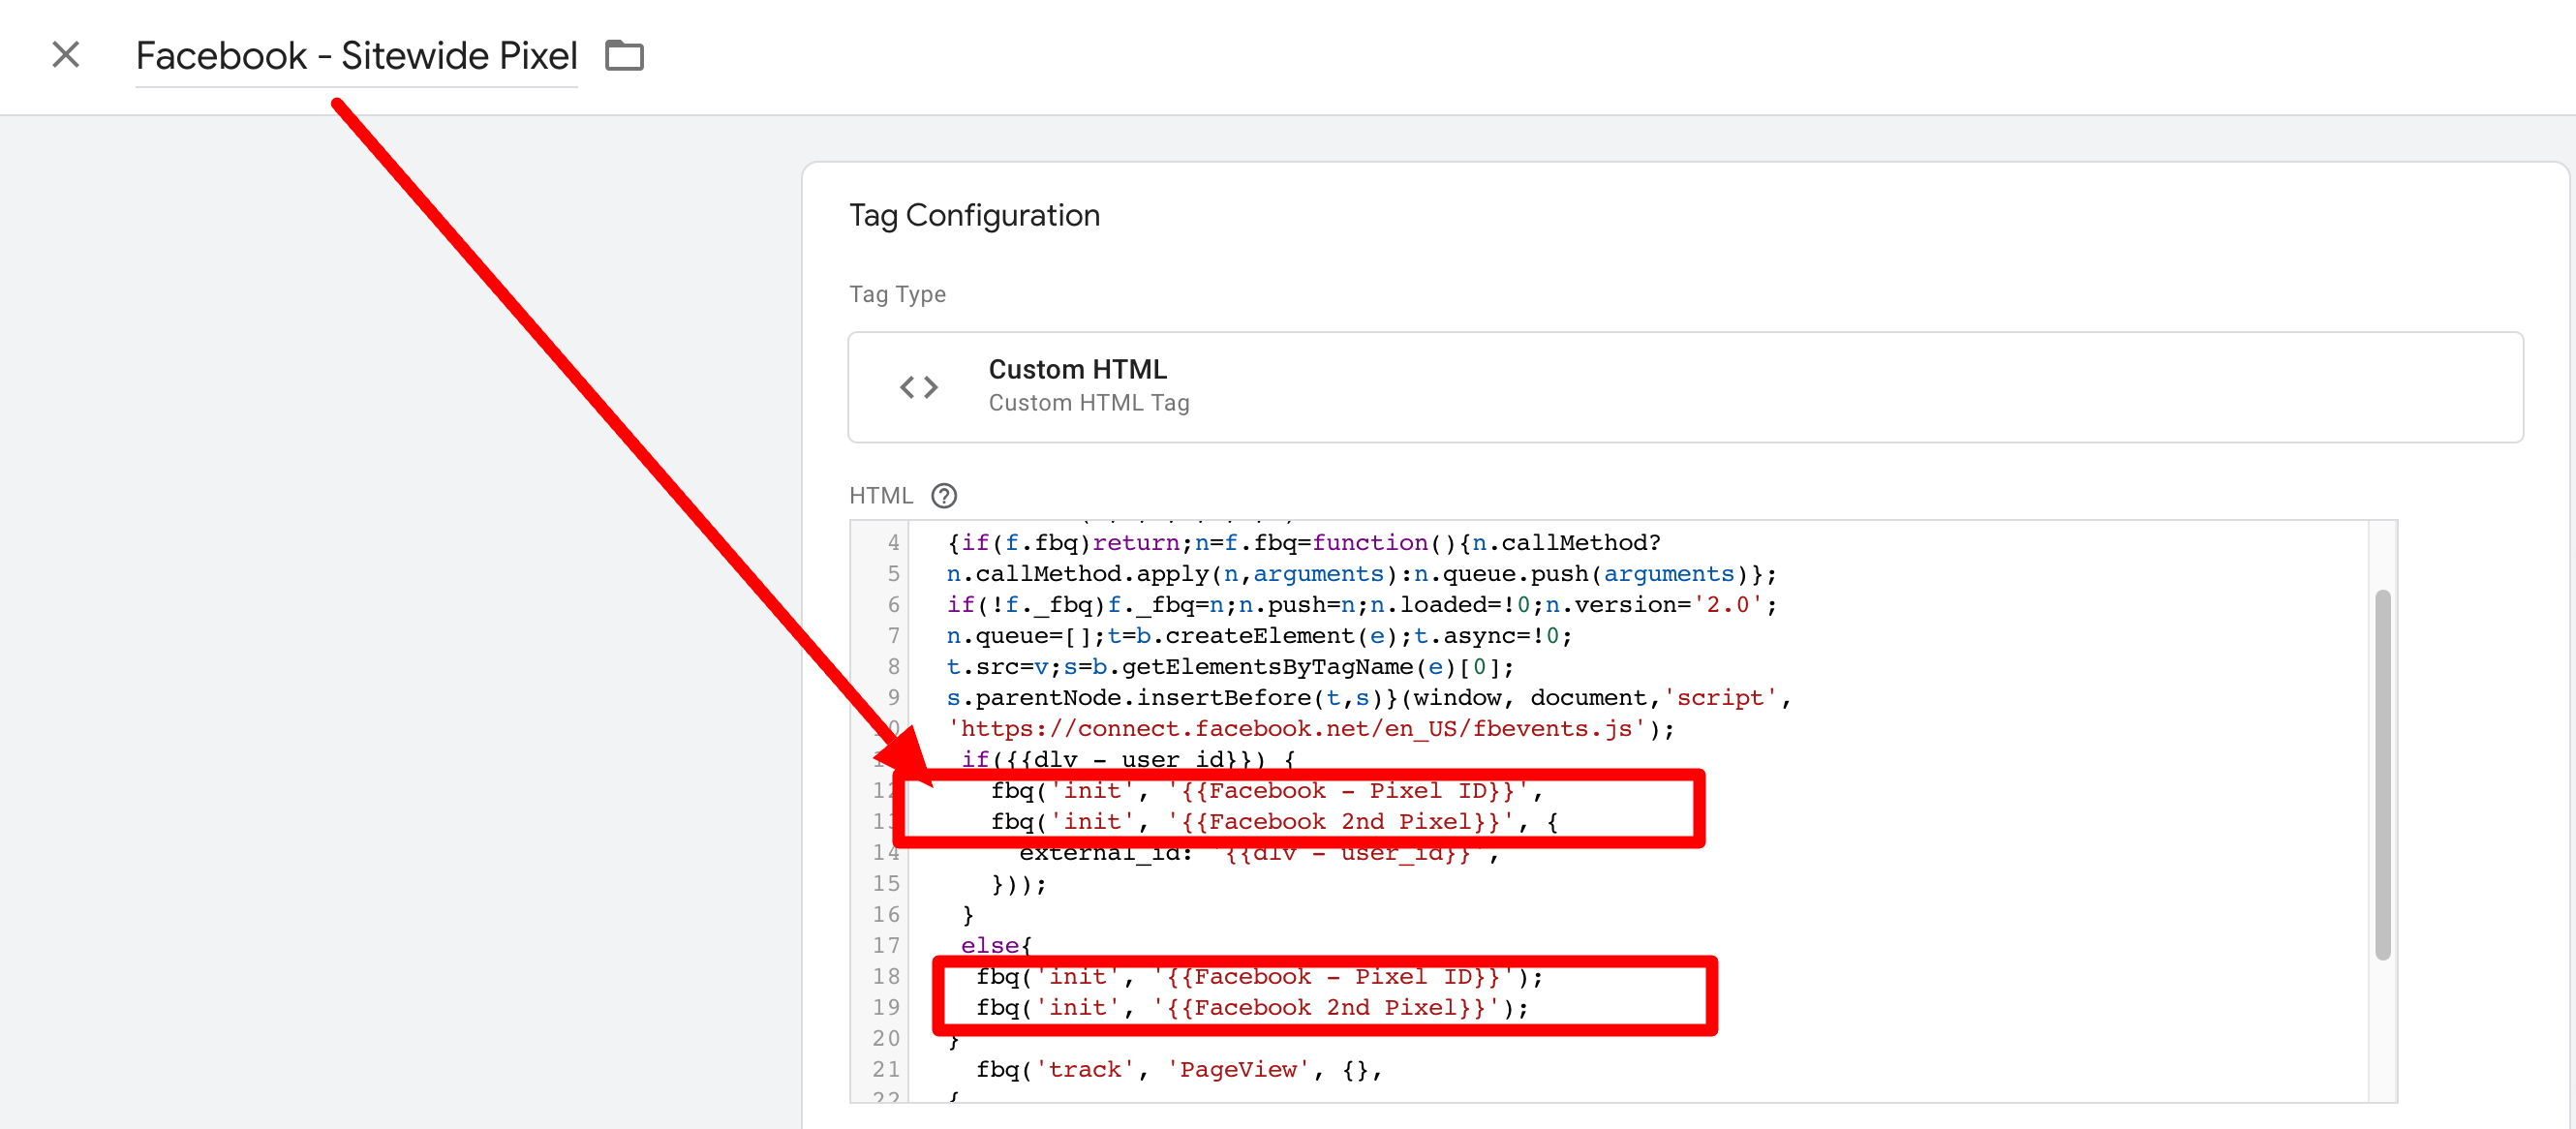2576x1129 pixels.
Task: Open the HTML help question mark icon
Action: 943,496
